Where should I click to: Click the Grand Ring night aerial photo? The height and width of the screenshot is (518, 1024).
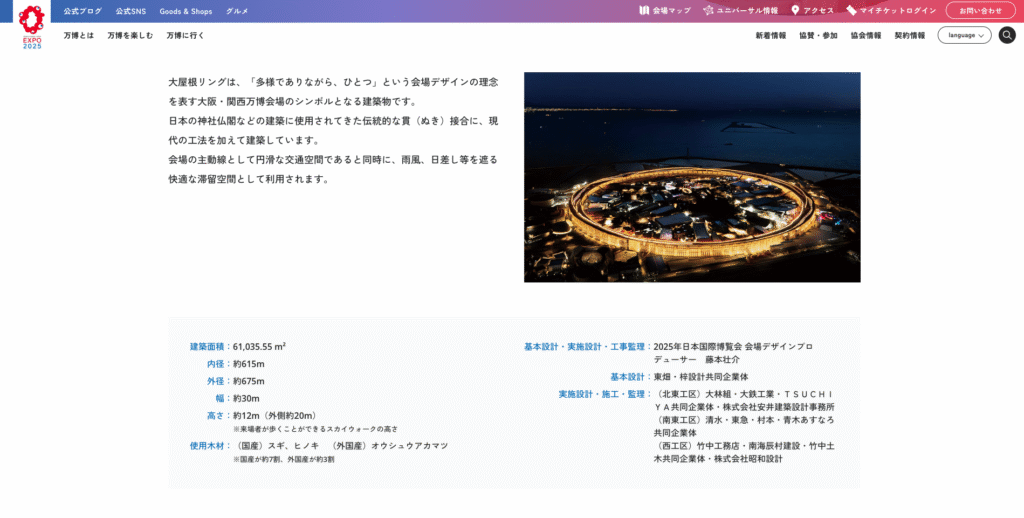pos(692,177)
